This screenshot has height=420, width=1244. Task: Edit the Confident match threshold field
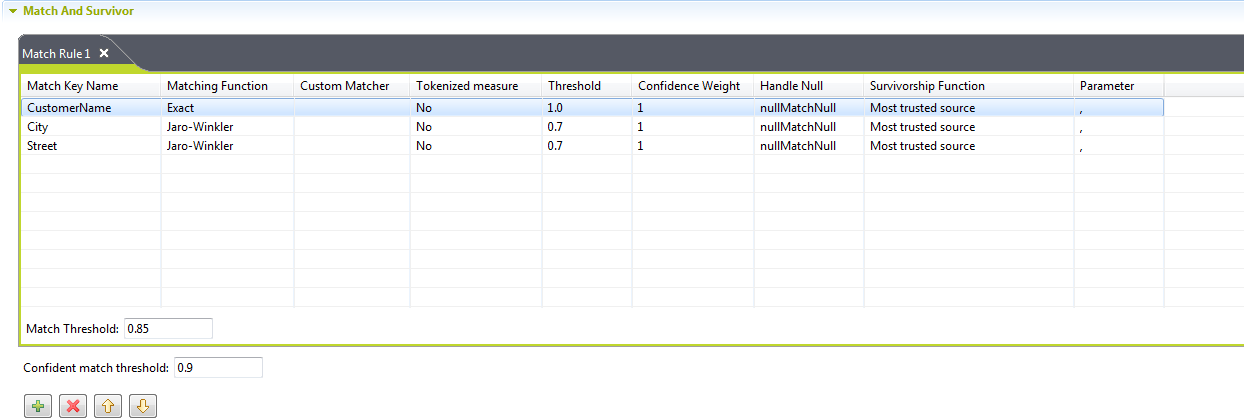[x=217, y=368]
